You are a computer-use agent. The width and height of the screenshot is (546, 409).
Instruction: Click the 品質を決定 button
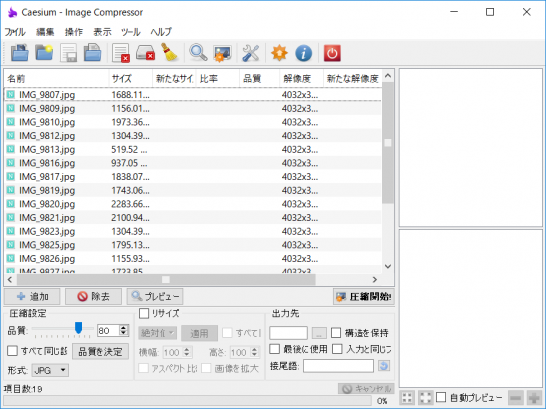100,352
